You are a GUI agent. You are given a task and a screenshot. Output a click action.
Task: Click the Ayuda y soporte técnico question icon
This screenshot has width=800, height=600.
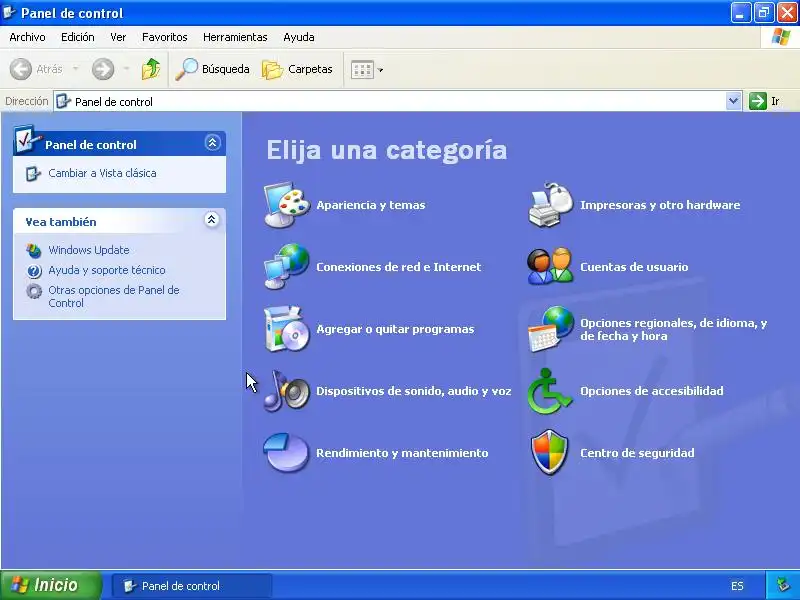point(34,270)
